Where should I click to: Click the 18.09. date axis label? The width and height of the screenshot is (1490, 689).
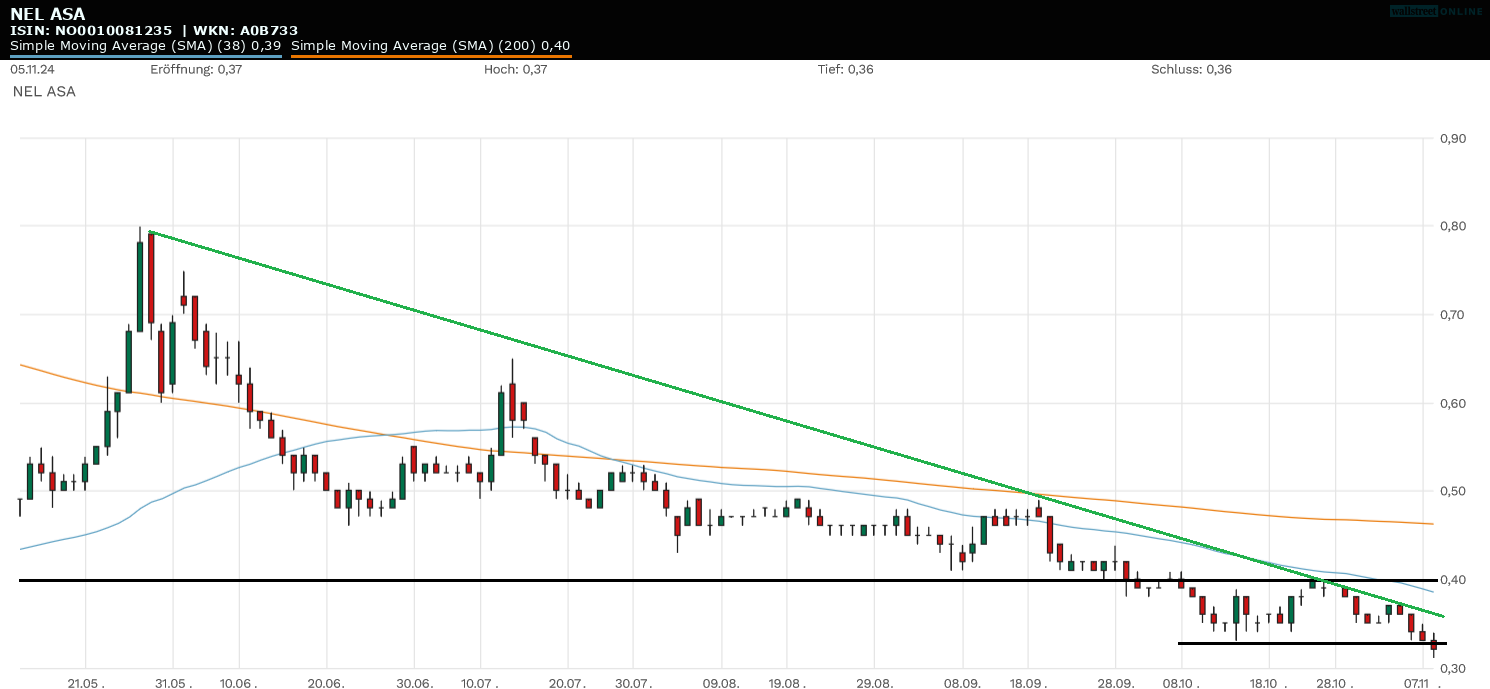1028,682
